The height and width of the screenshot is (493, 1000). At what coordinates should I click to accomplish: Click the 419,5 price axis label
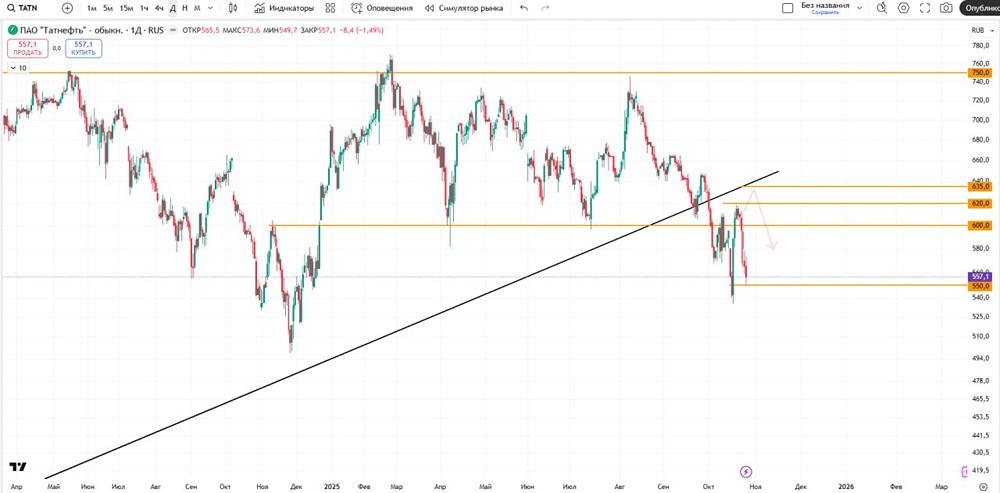pyautogui.click(x=980, y=470)
